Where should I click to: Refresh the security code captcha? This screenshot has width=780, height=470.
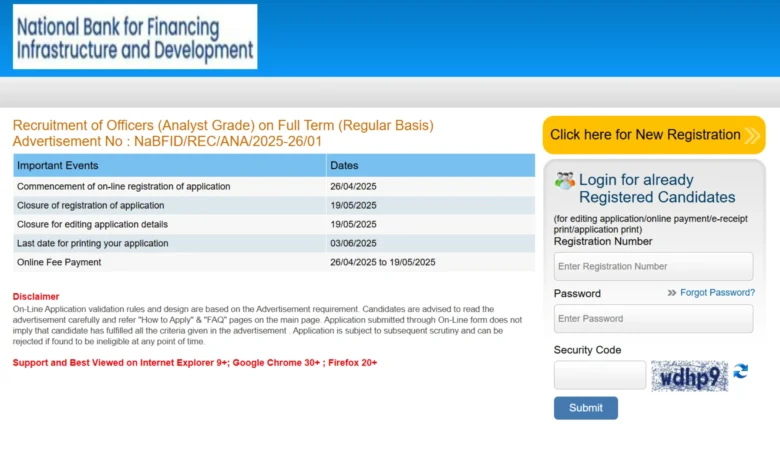pos(741,371)
